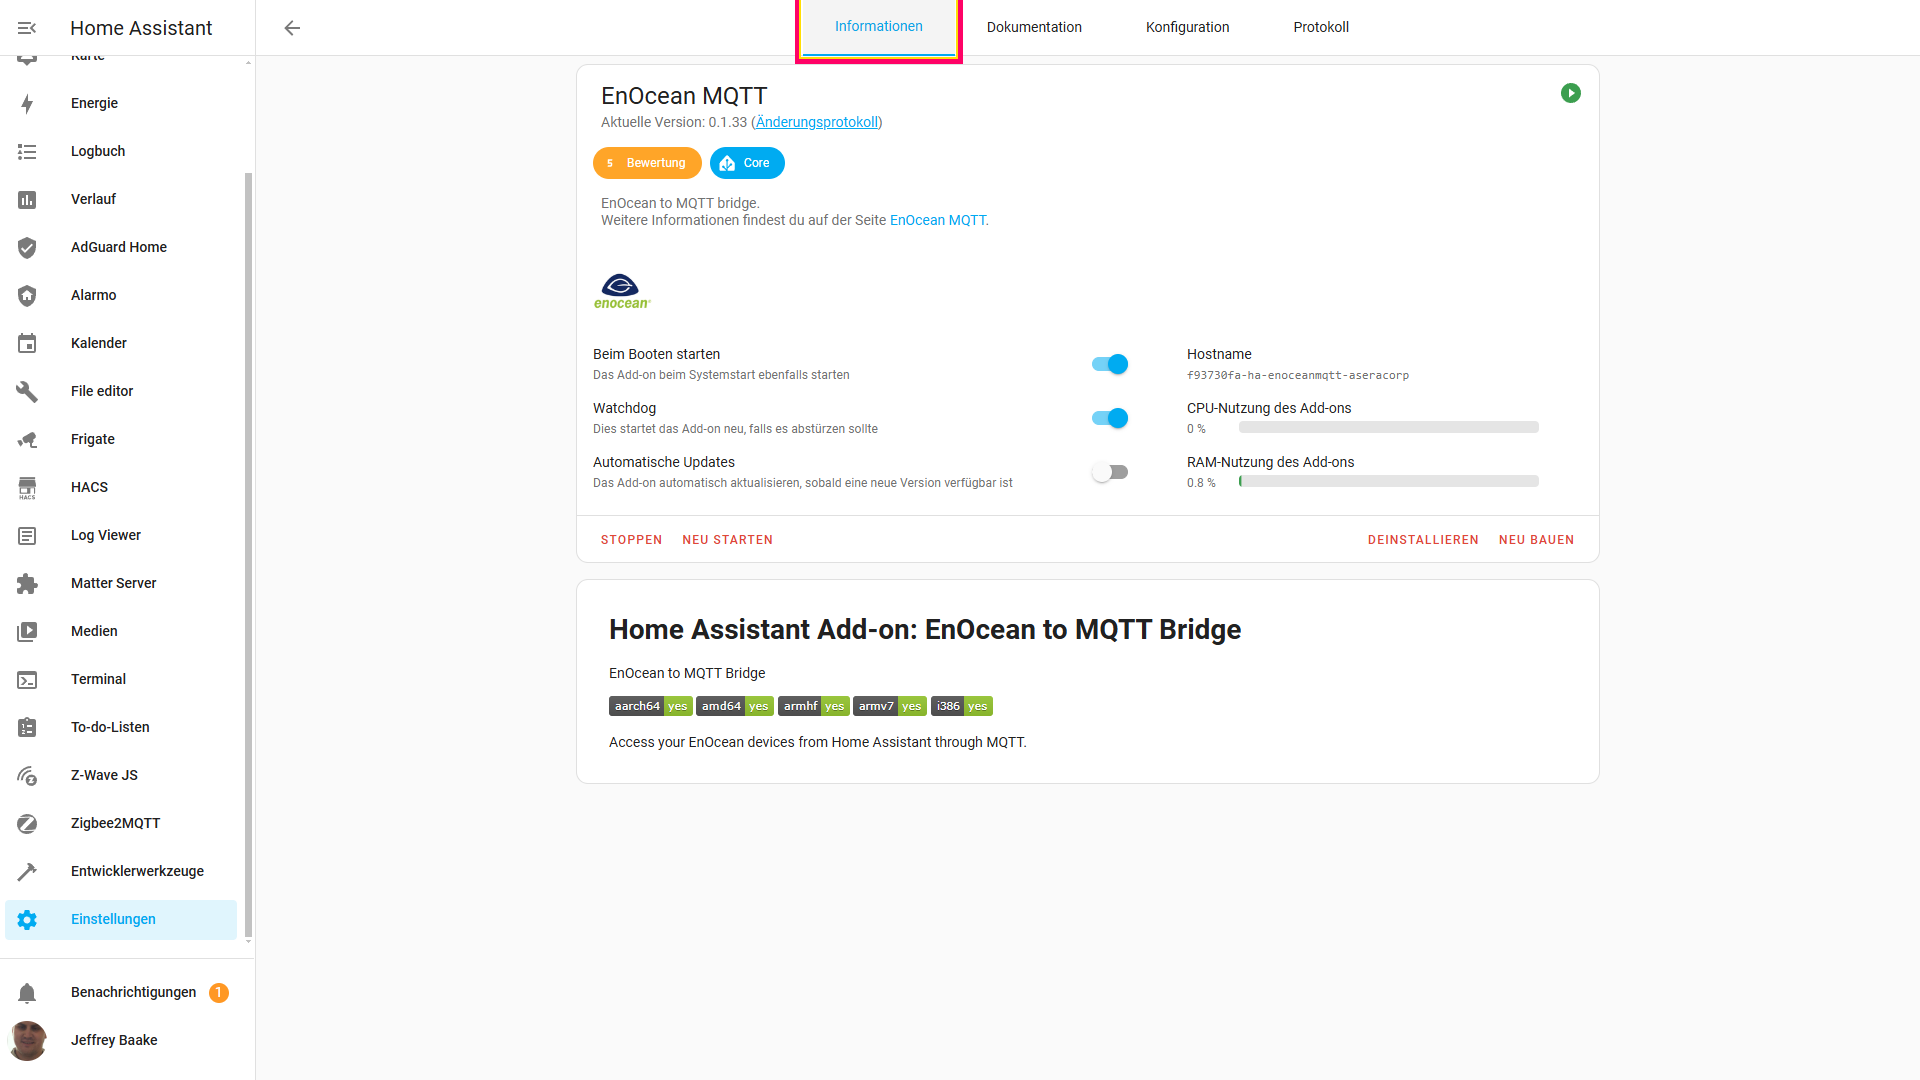Switch to Konfiguration tab
The width and height of the screenshot is (1920, 1080).
(1187, 27)
